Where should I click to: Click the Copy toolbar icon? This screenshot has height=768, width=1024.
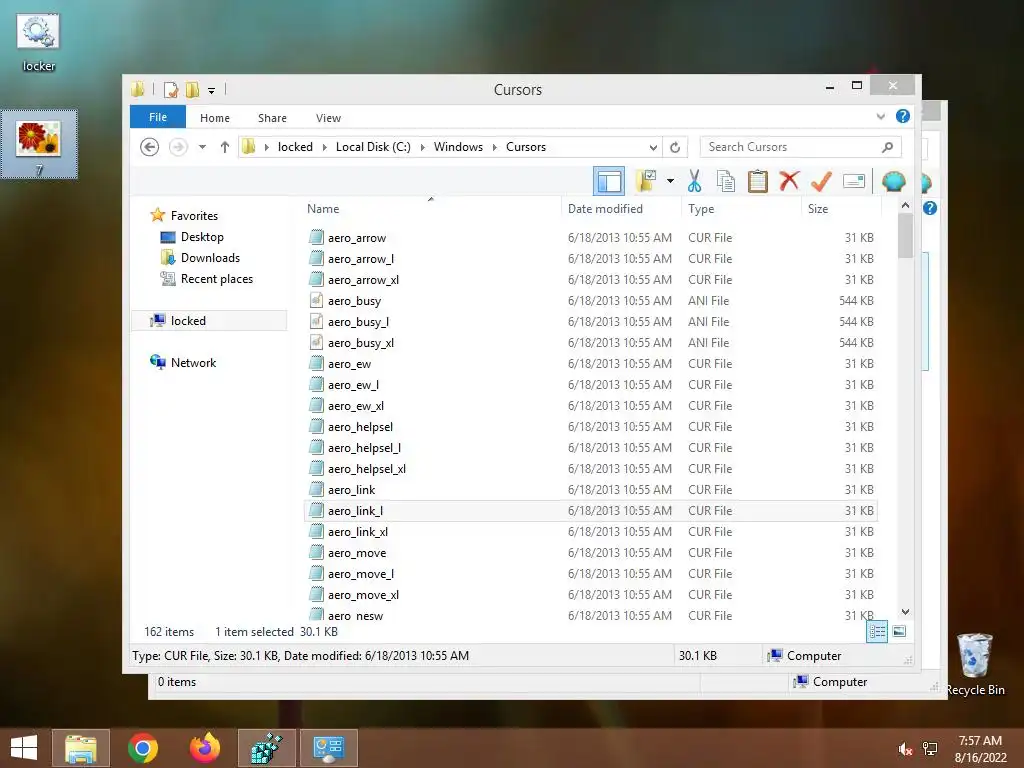(x=726, y=182)
